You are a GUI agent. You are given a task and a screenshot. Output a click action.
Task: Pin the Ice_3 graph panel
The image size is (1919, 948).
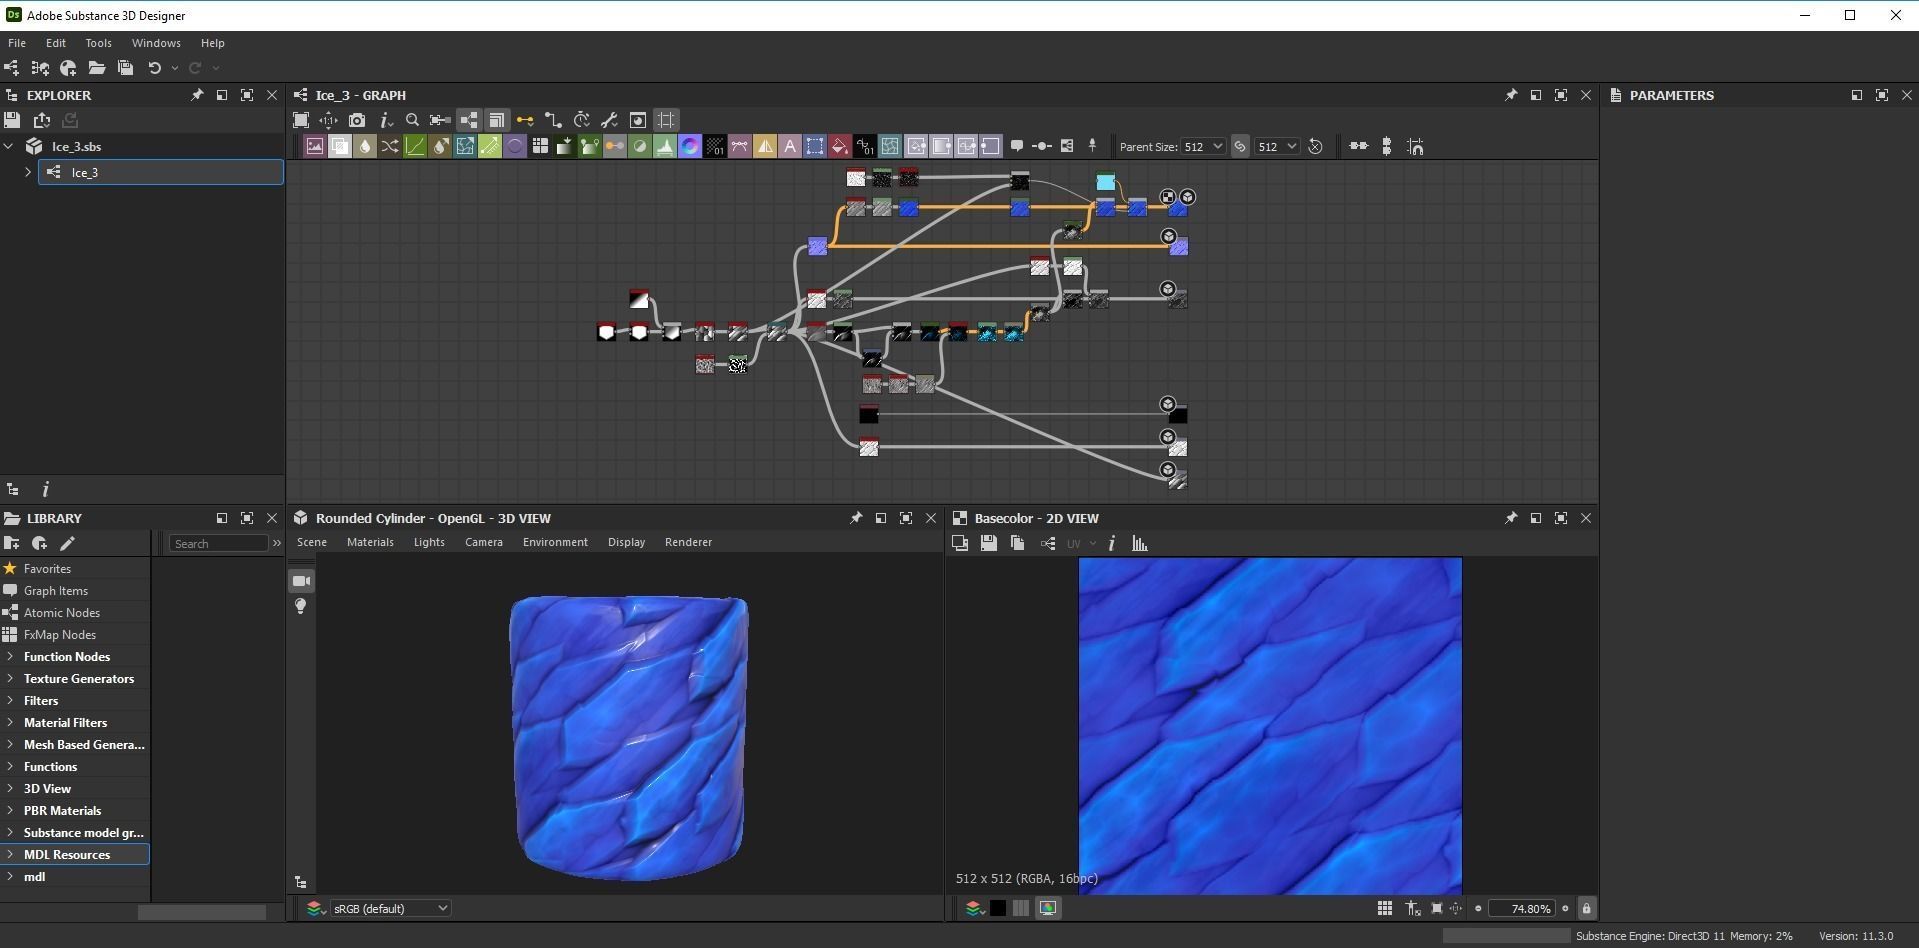coord(1511,95)
